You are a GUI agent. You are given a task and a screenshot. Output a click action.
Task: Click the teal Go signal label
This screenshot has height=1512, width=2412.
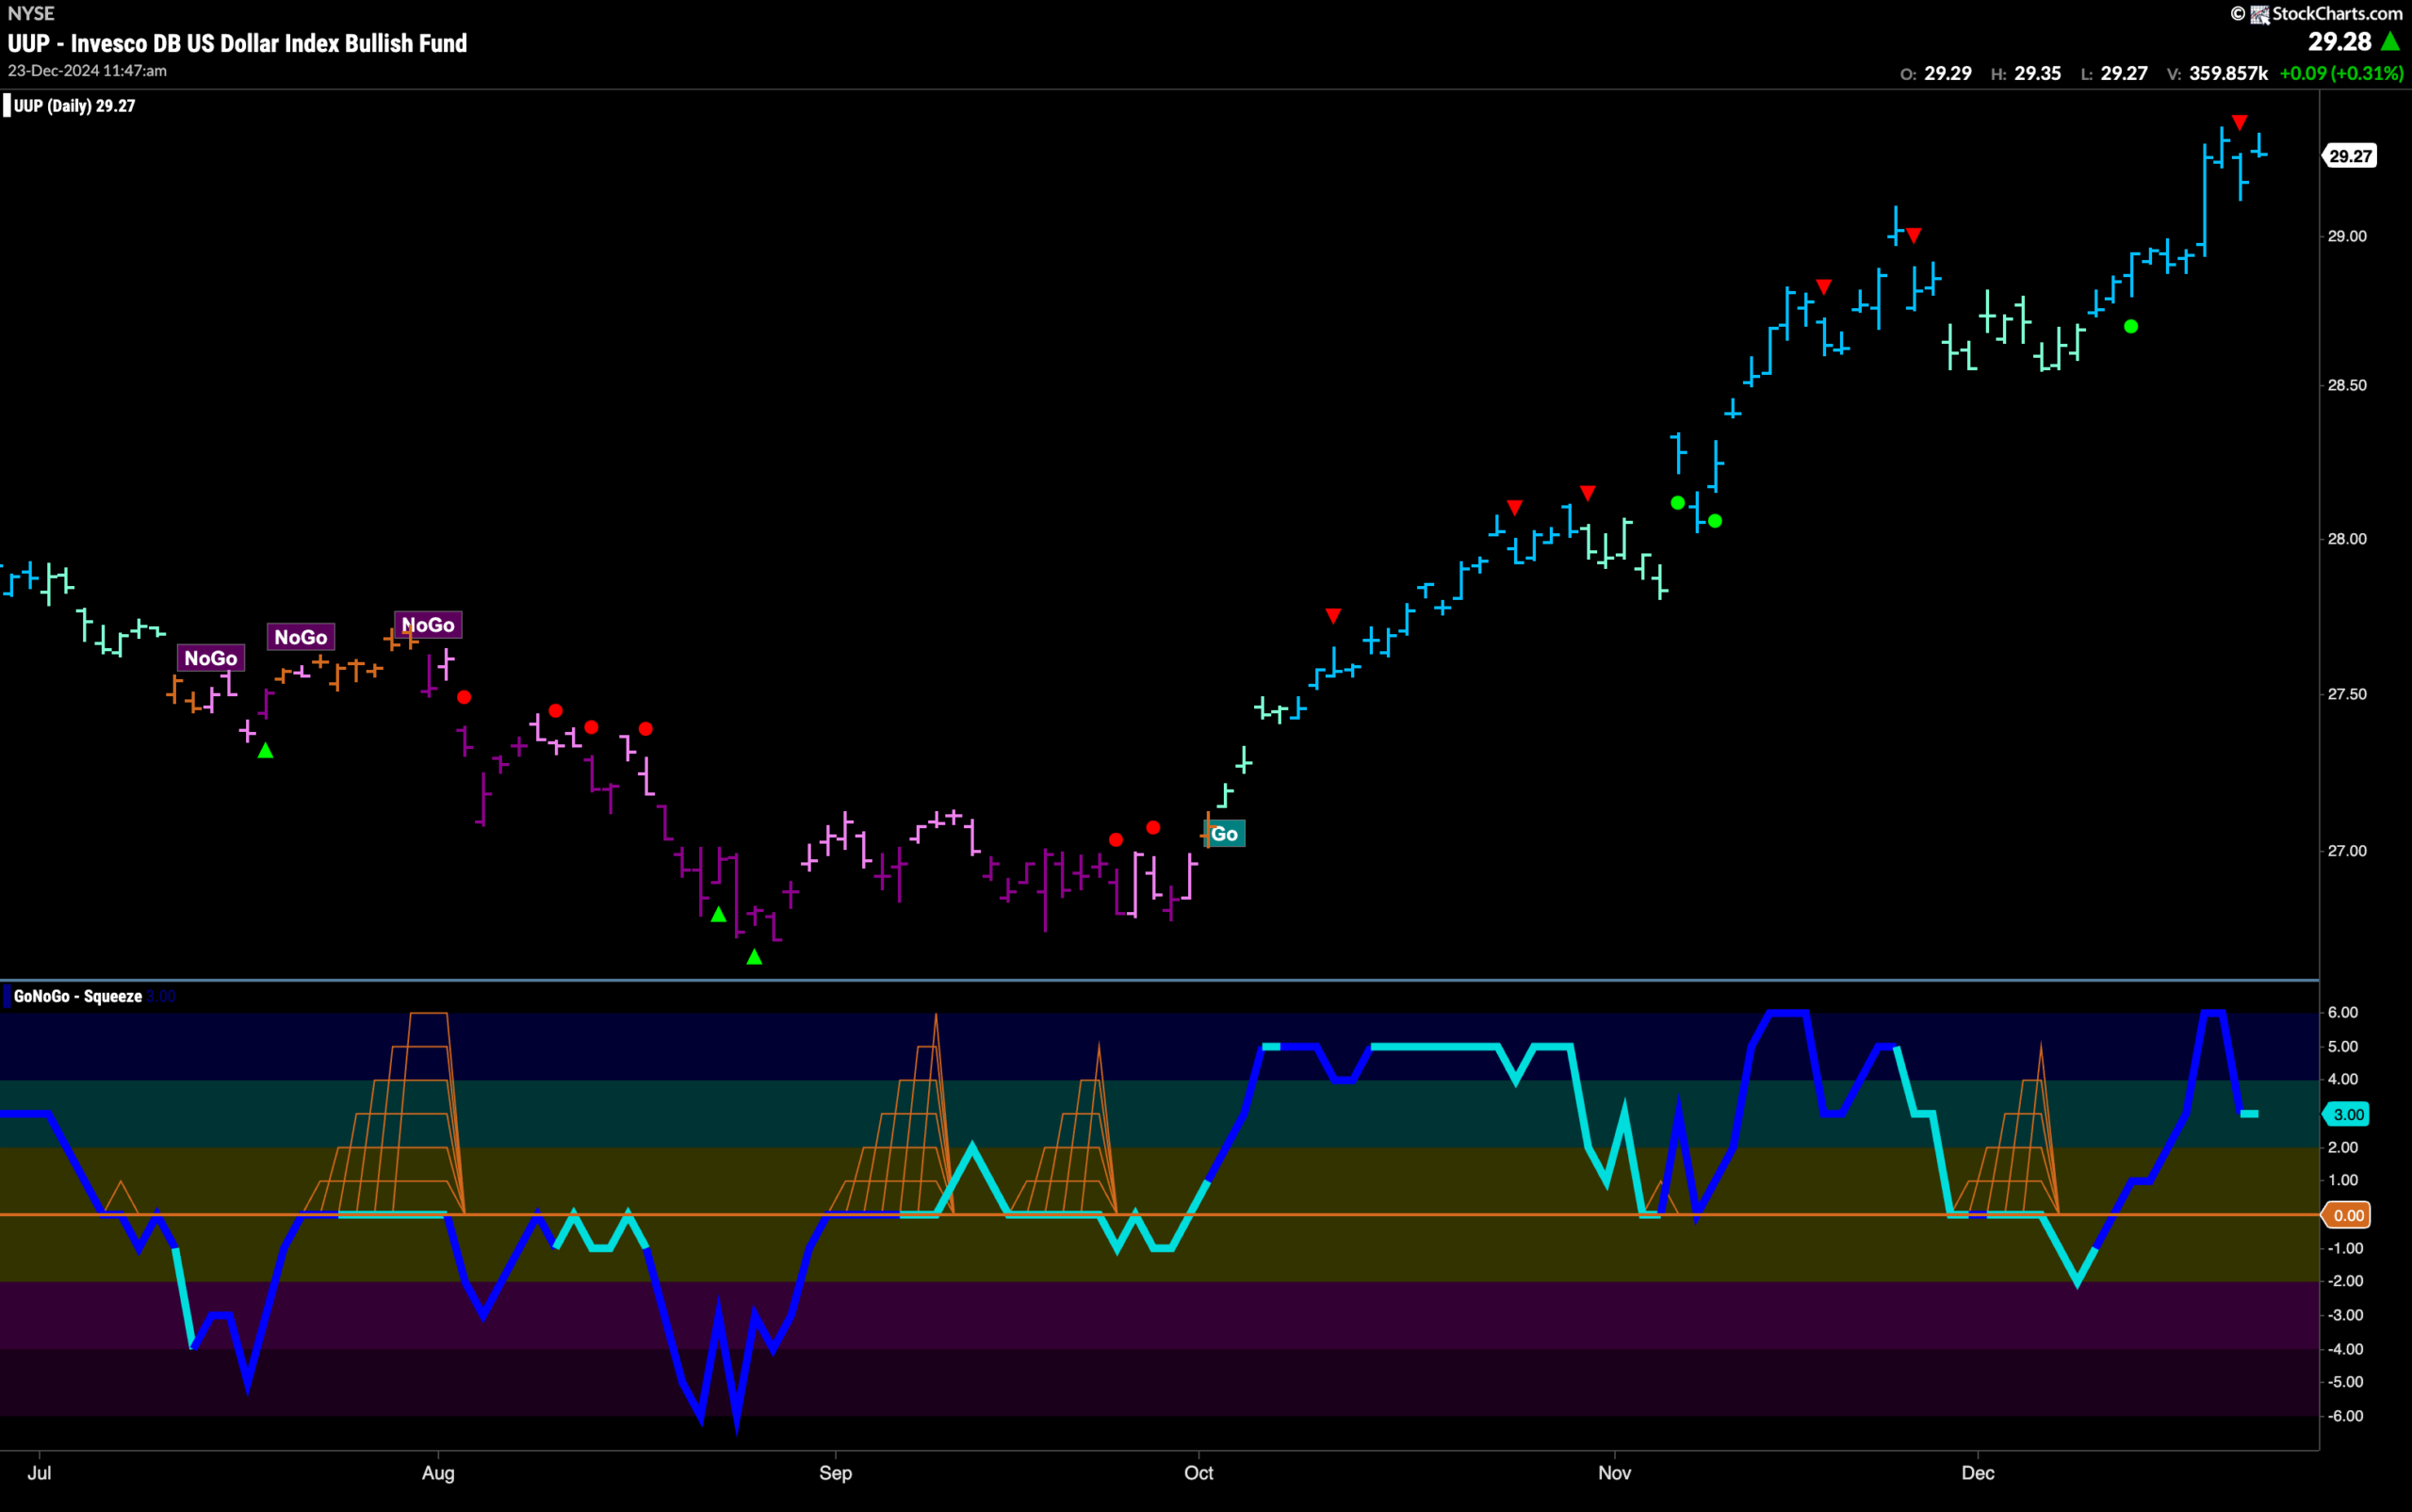click(1225, 833)
